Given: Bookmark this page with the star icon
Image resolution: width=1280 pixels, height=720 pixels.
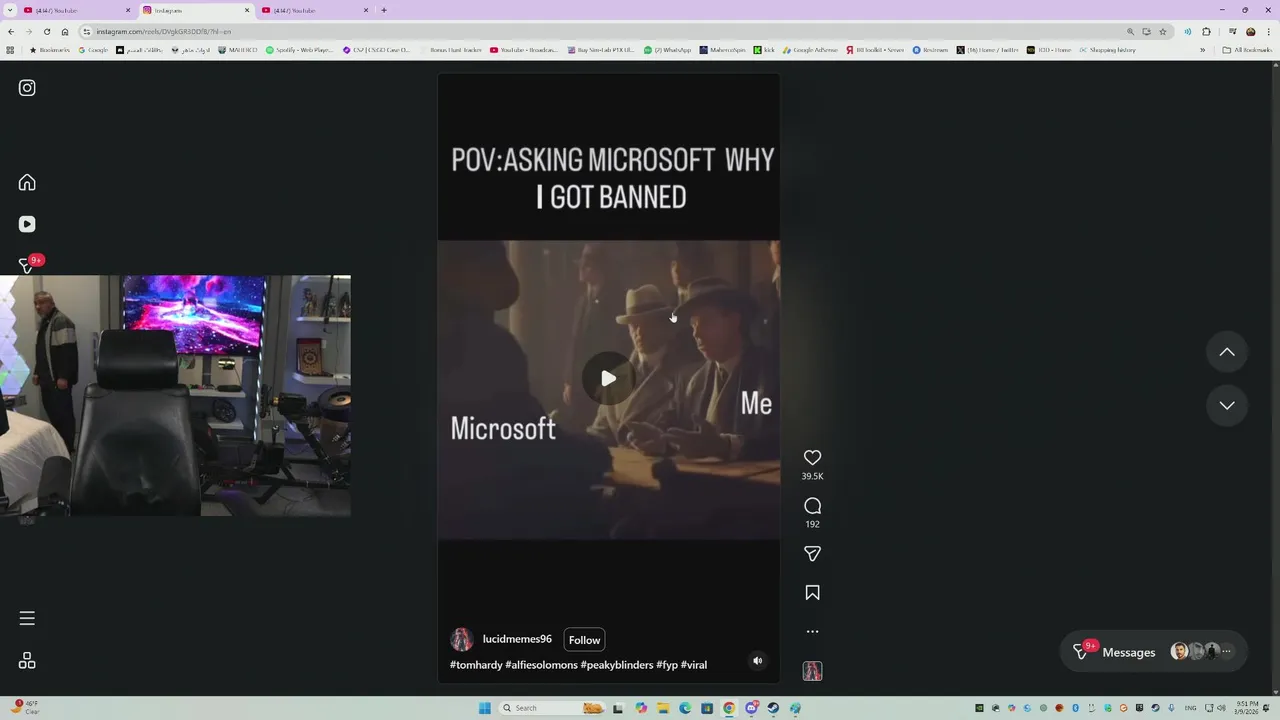Looking at the screenshot, I should pos(1162,31).
